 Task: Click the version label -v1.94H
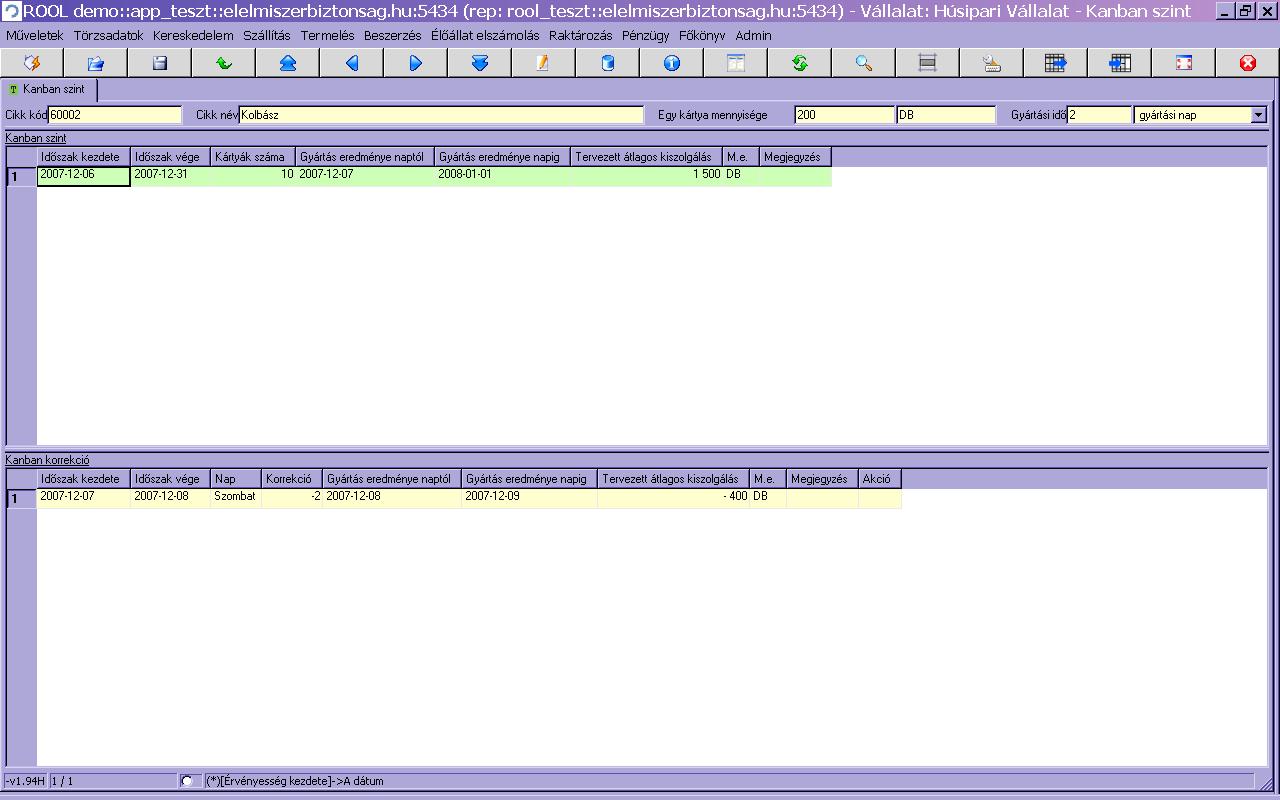[x=25, y=781]
